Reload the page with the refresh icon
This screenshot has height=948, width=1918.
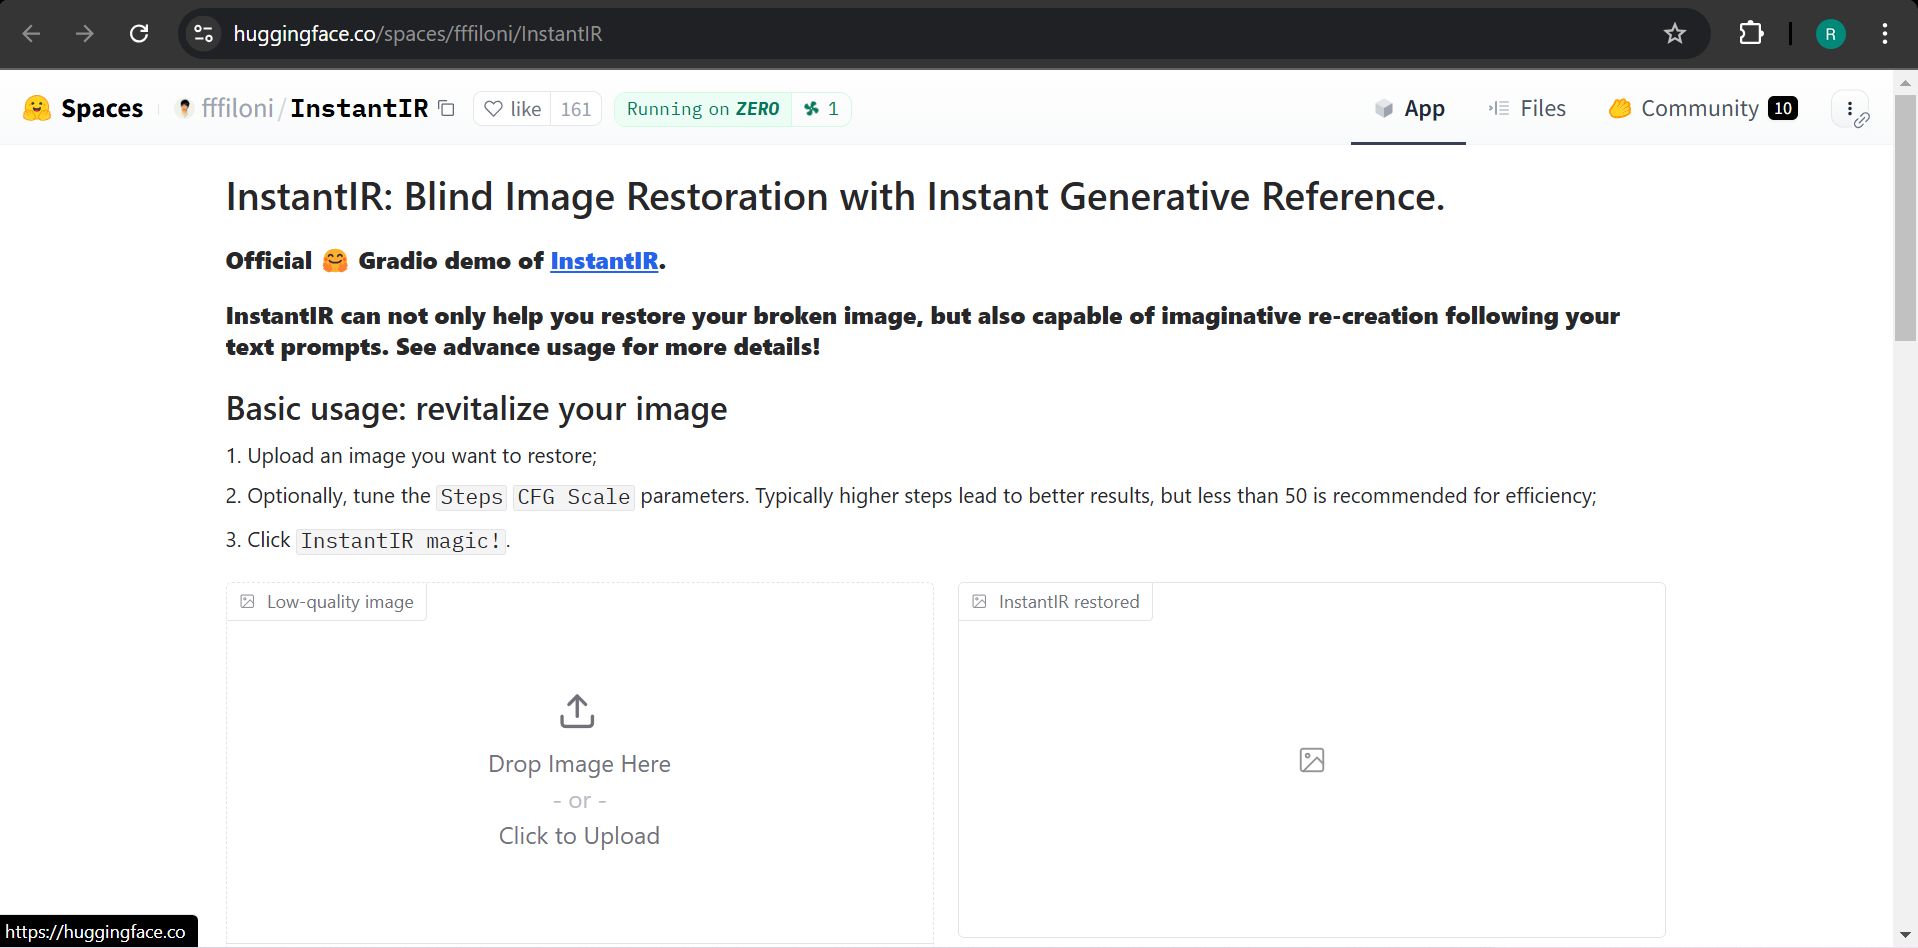[x=139, y=34]
